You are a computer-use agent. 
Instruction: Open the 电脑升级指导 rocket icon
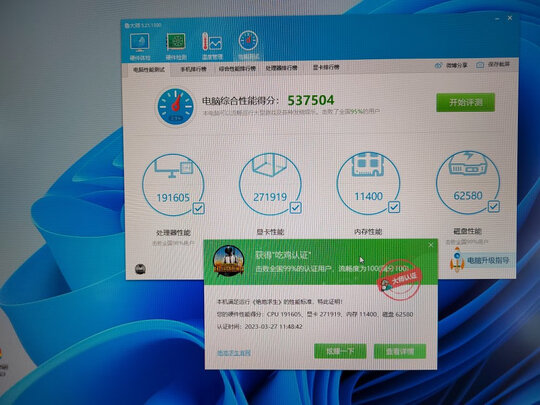point(457,260)
